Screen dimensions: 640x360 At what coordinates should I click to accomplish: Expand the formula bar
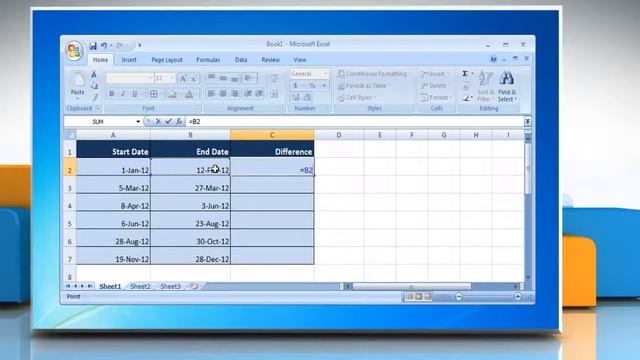tap(527, 121)
